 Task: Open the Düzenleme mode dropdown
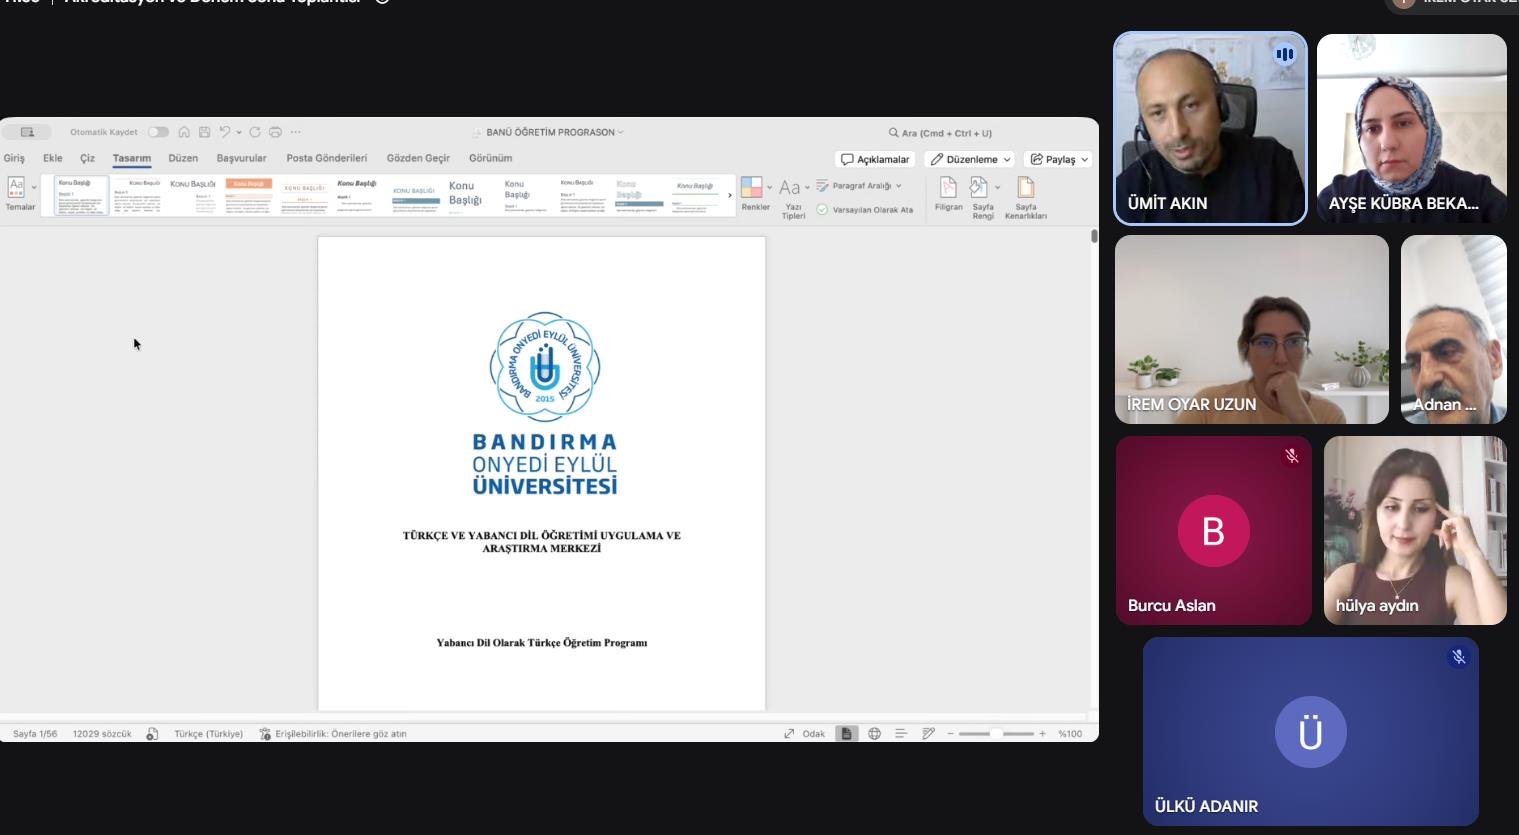point(970,159)
